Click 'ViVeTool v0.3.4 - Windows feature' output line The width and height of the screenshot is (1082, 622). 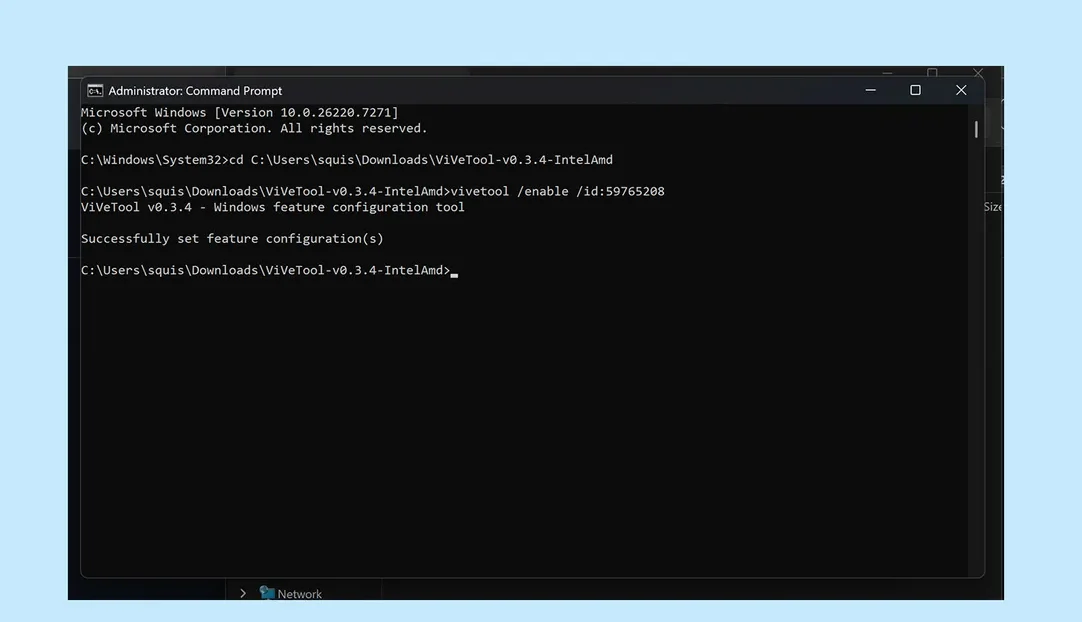tap(272, 207)
